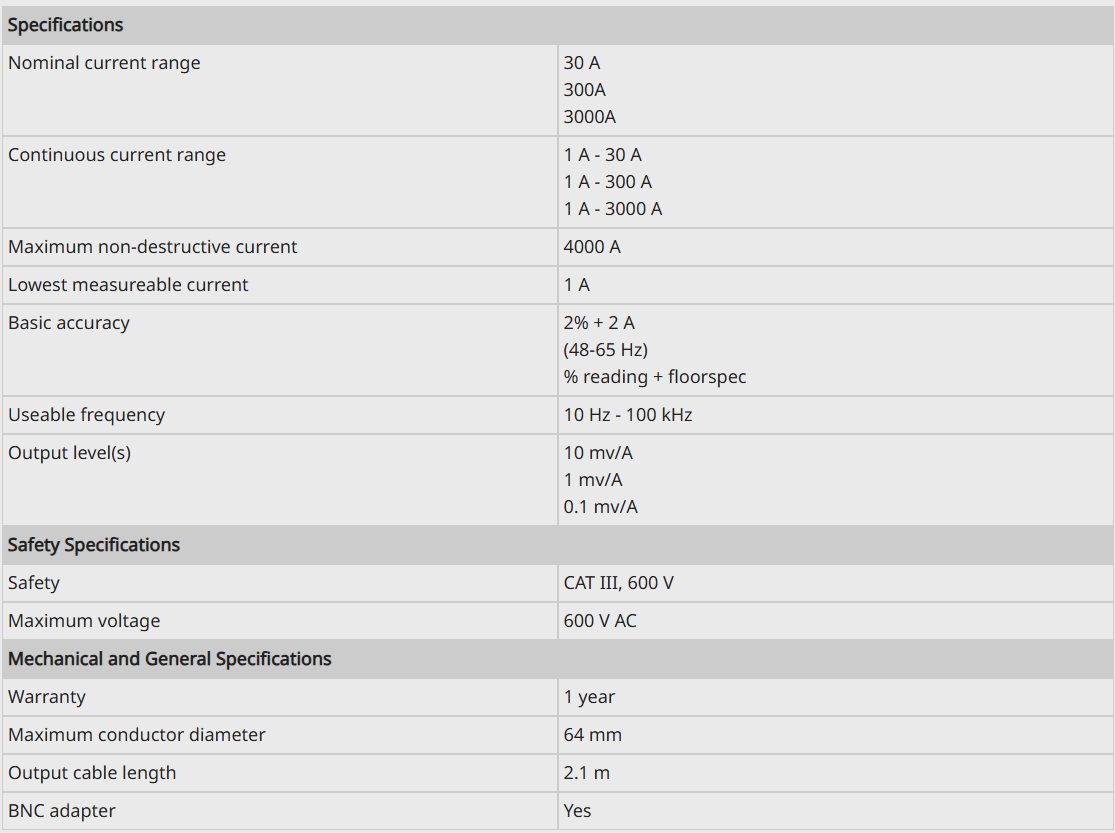Image resolution: width=1115 pixels, height=833 pixels.
Task: Click the Nominal current range label
Action: click(x=104, y=63)
